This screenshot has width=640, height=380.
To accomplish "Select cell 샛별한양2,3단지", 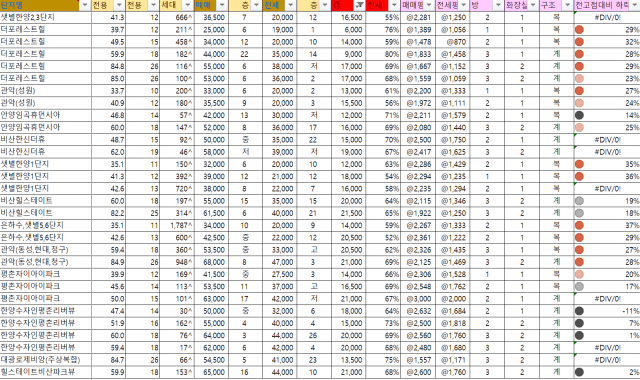I will click(46, 18).
